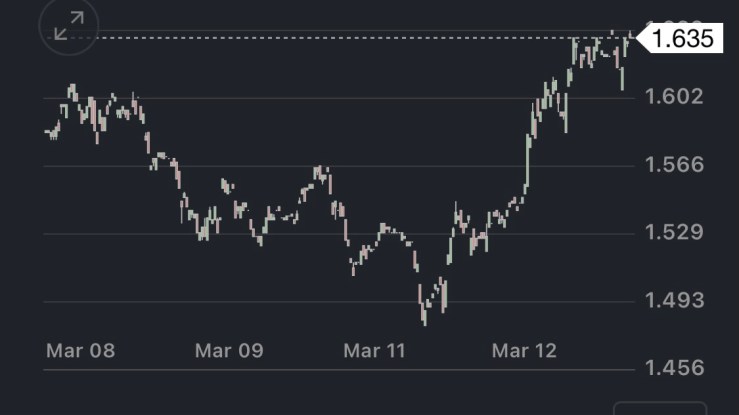This screenshot has height=415, width=739.
Task: Click the Mar 12 date marker
Action: click(524, 350)
